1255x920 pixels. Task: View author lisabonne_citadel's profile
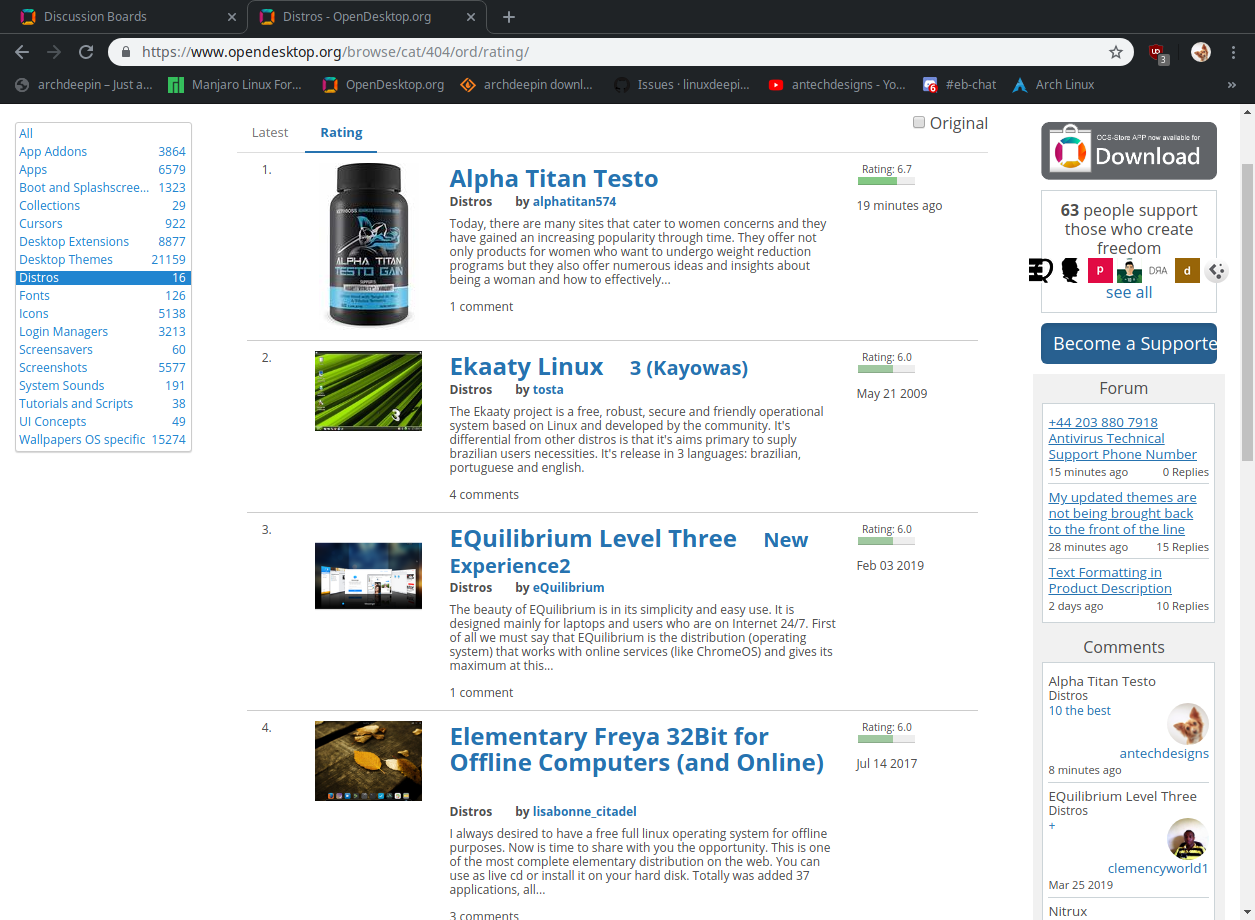tap(584, 811)
